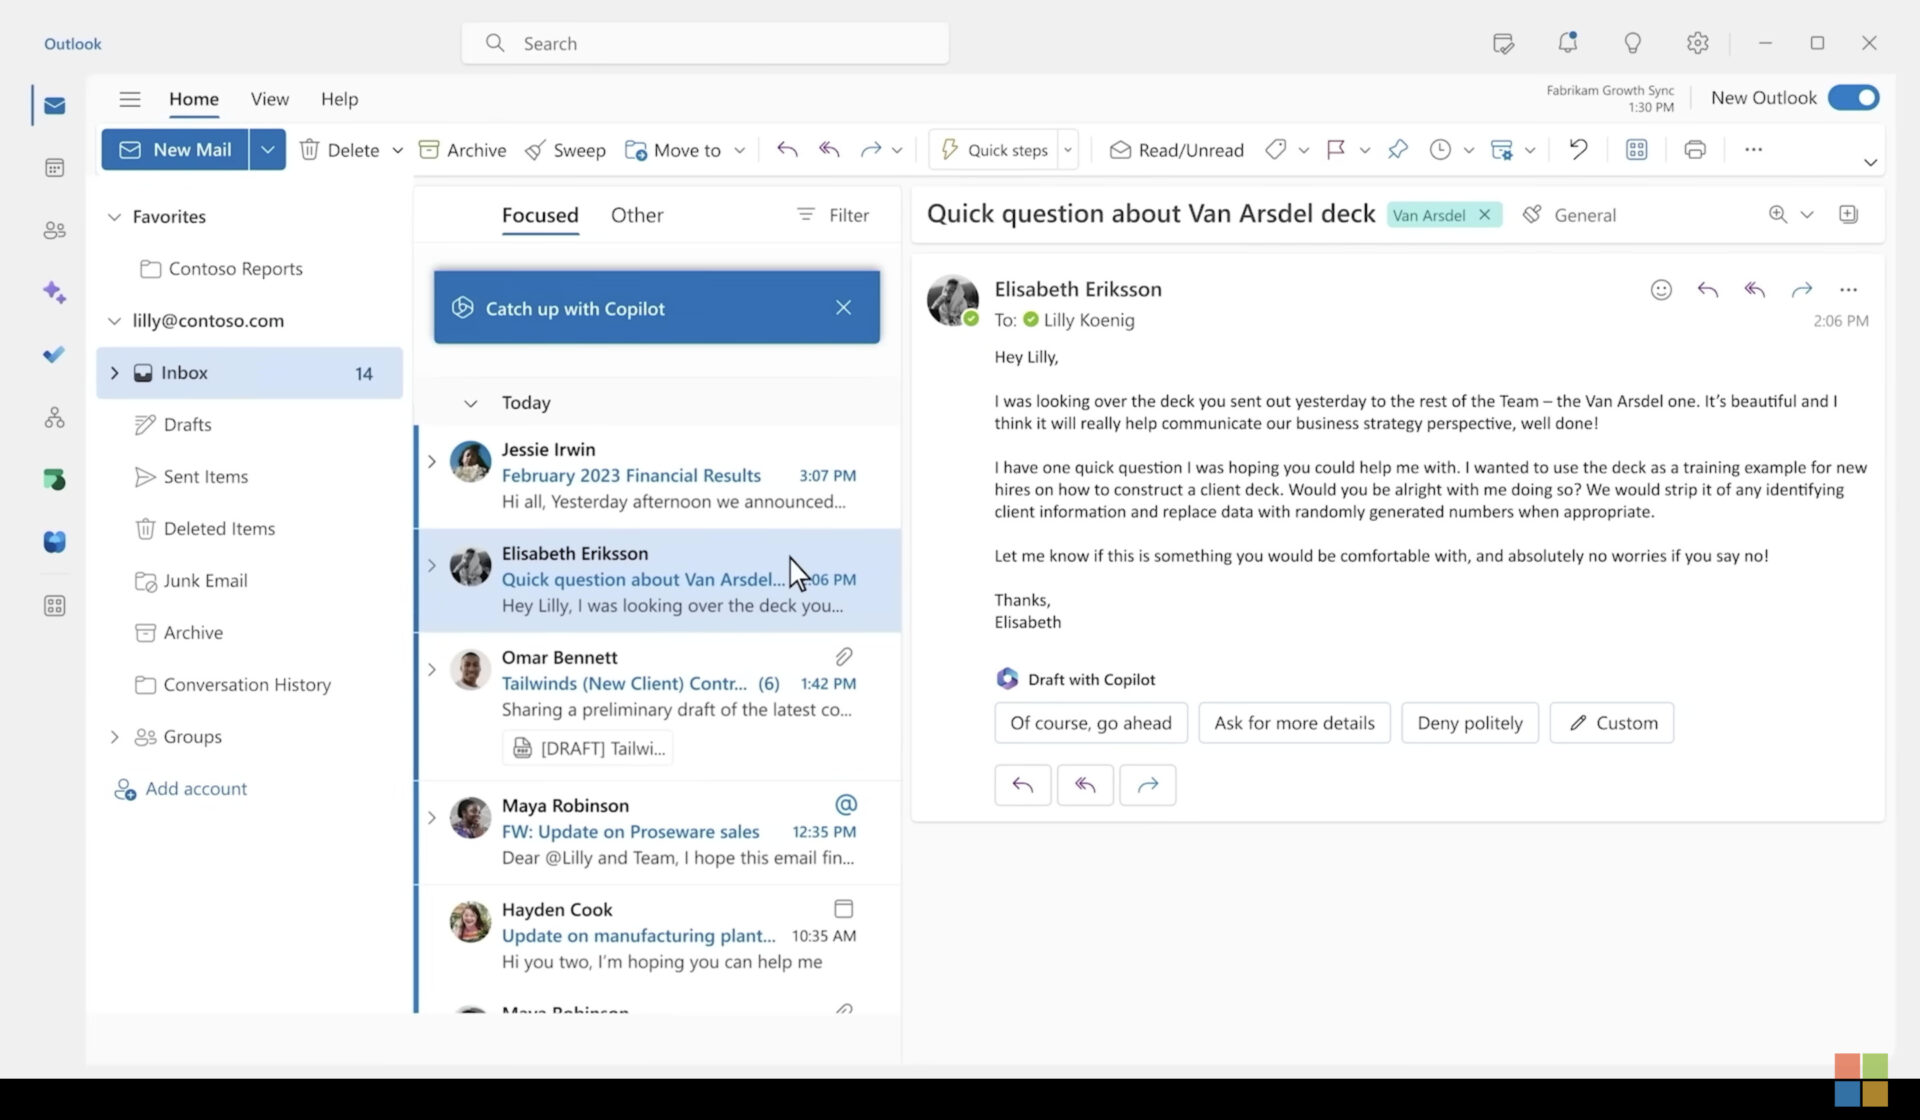Open the View ribbon tab
The height and width of the screenshot is (1120, 1920).
(x=269, y=99)
